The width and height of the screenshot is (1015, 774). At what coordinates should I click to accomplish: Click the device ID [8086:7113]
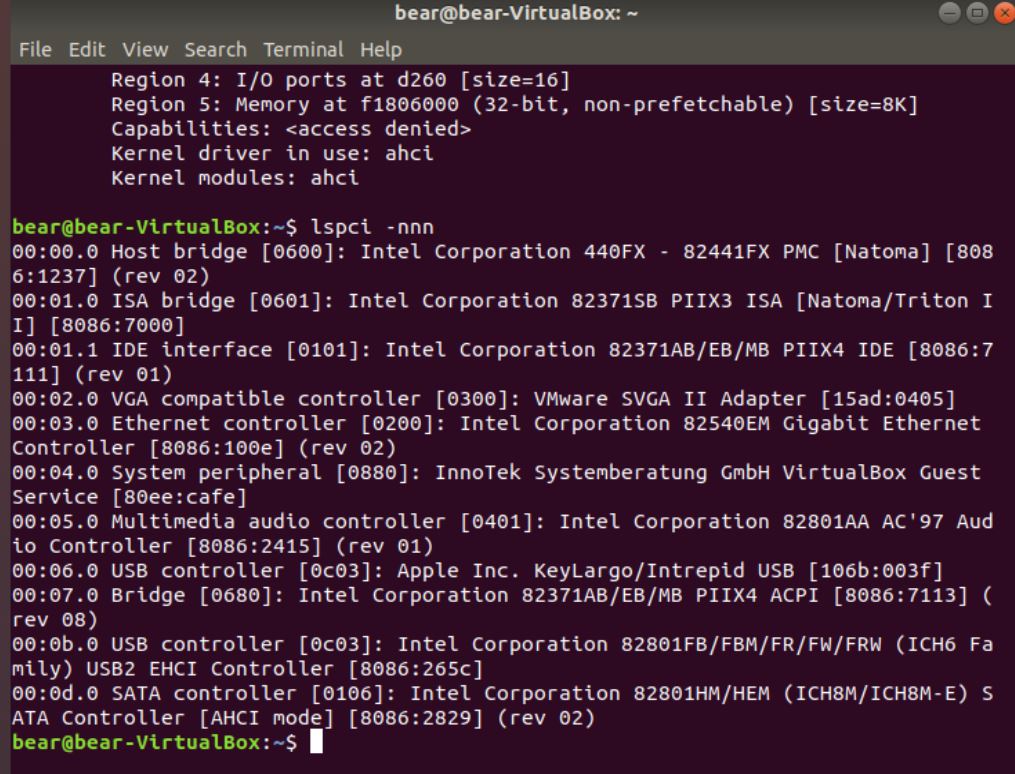tap(900, 595)
